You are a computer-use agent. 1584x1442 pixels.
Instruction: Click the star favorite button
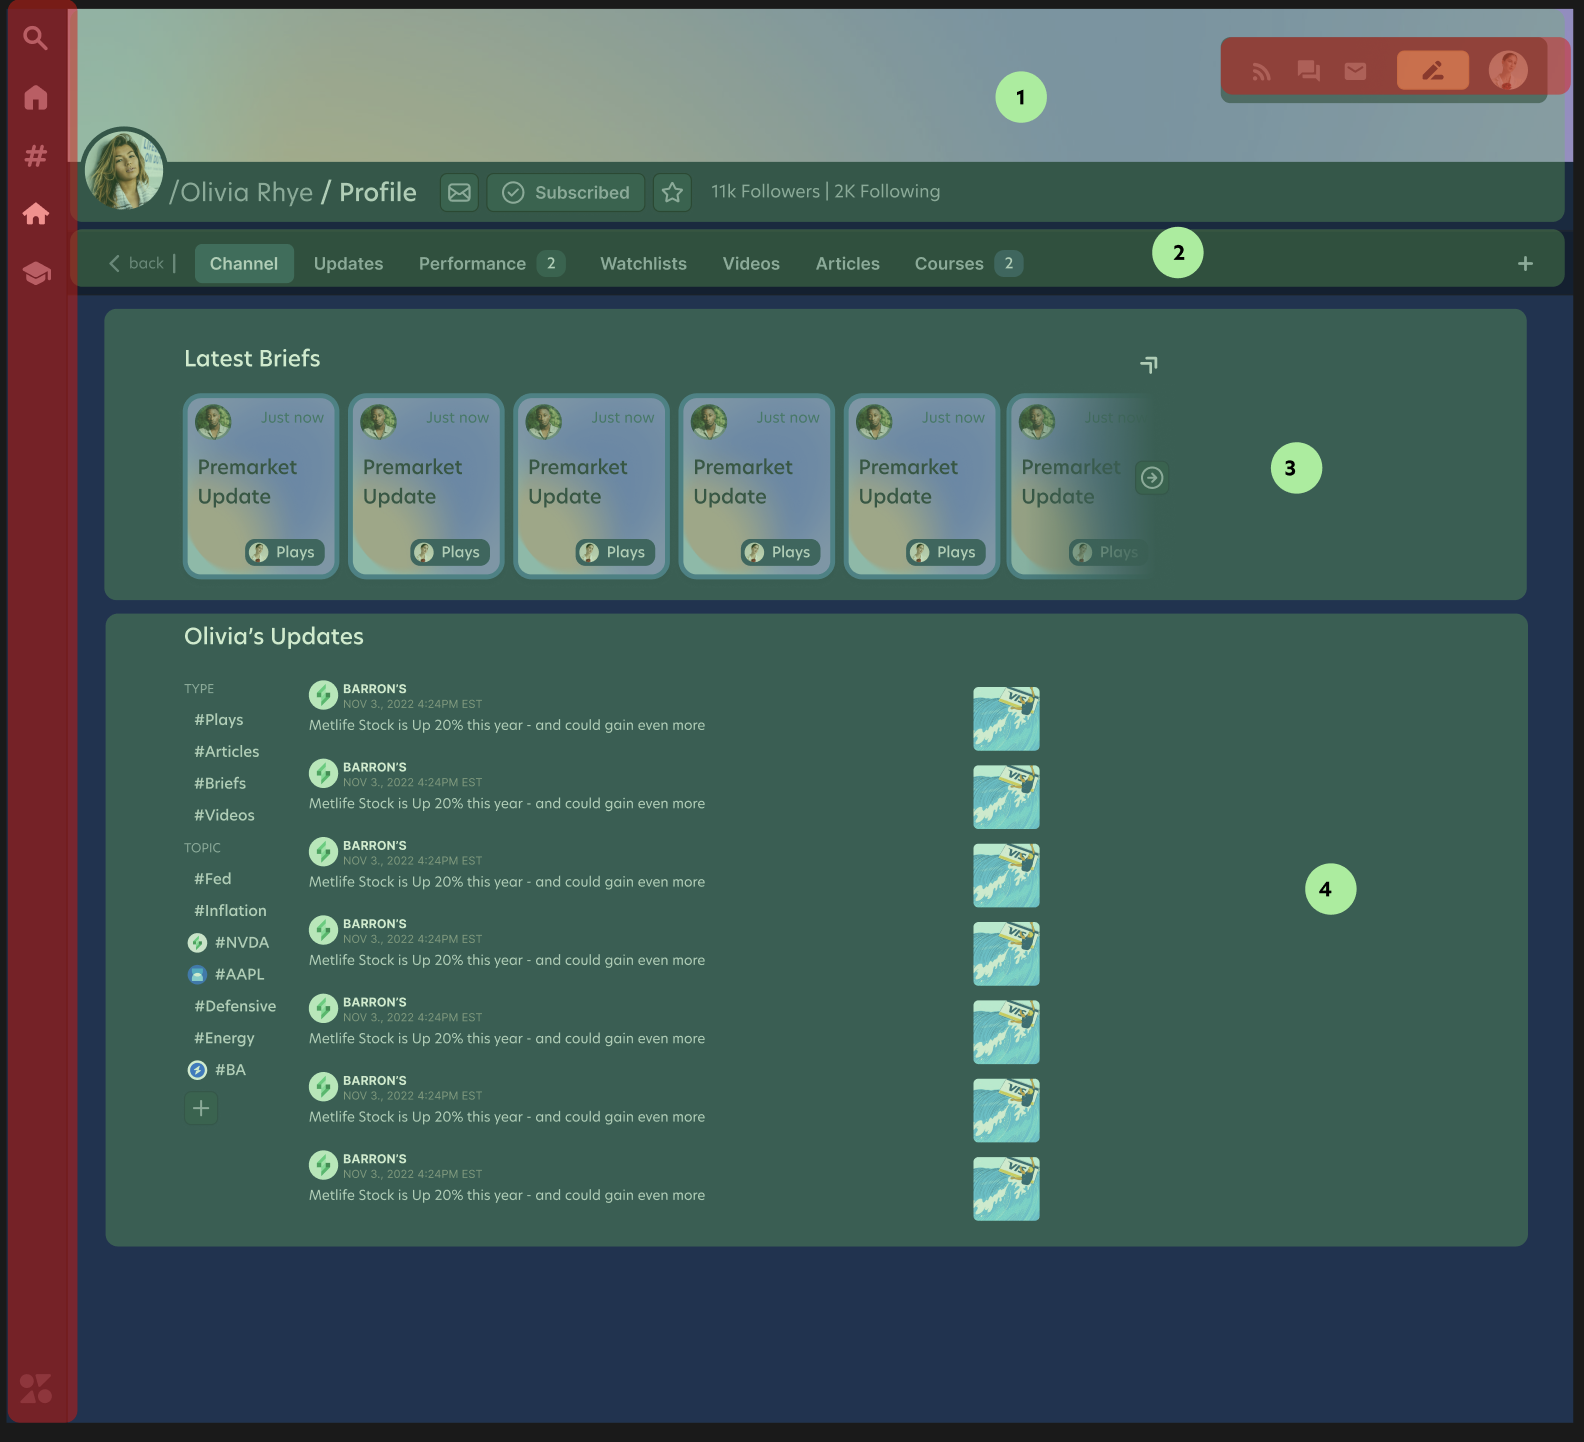672,192
